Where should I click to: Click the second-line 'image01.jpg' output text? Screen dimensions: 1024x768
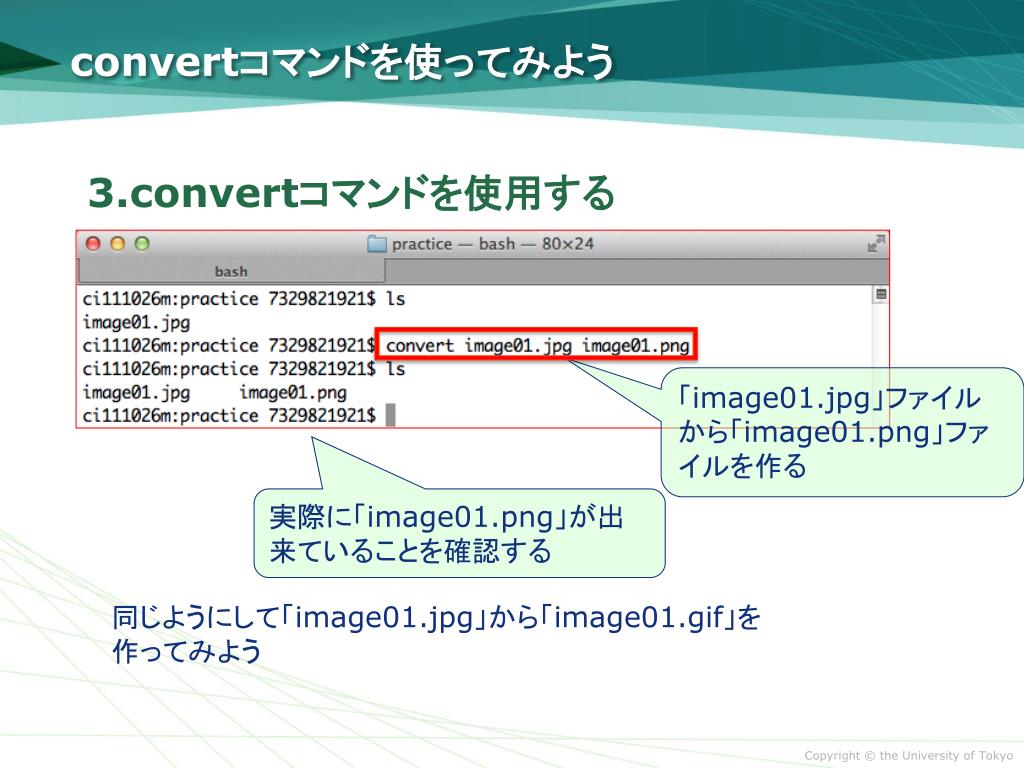pyautogui.click(x=136, y=323)
